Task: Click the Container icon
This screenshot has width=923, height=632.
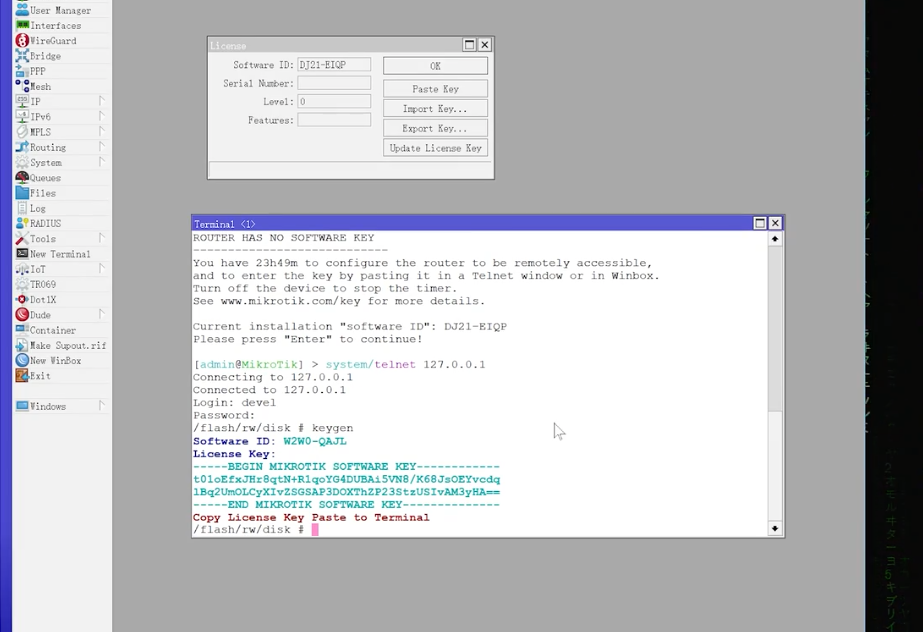Action: (22, 330)
